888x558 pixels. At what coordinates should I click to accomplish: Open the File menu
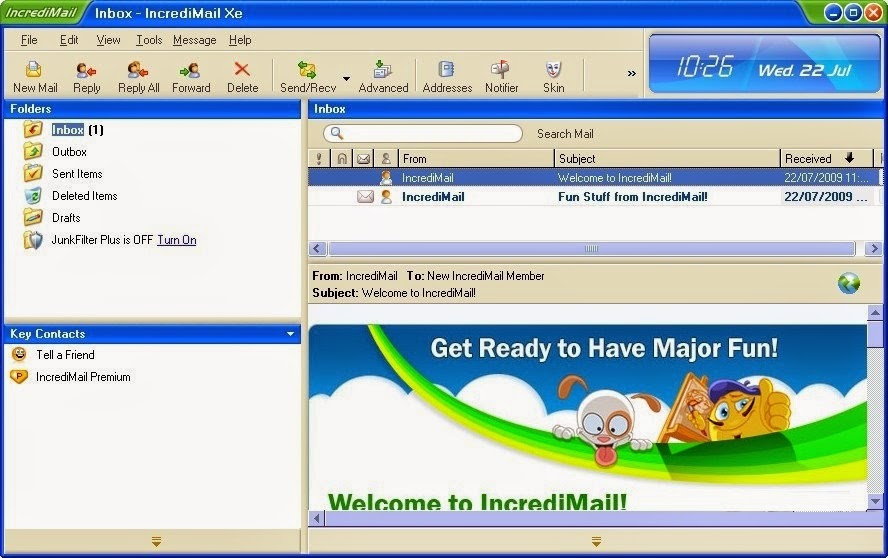click(x=29, y=40)
